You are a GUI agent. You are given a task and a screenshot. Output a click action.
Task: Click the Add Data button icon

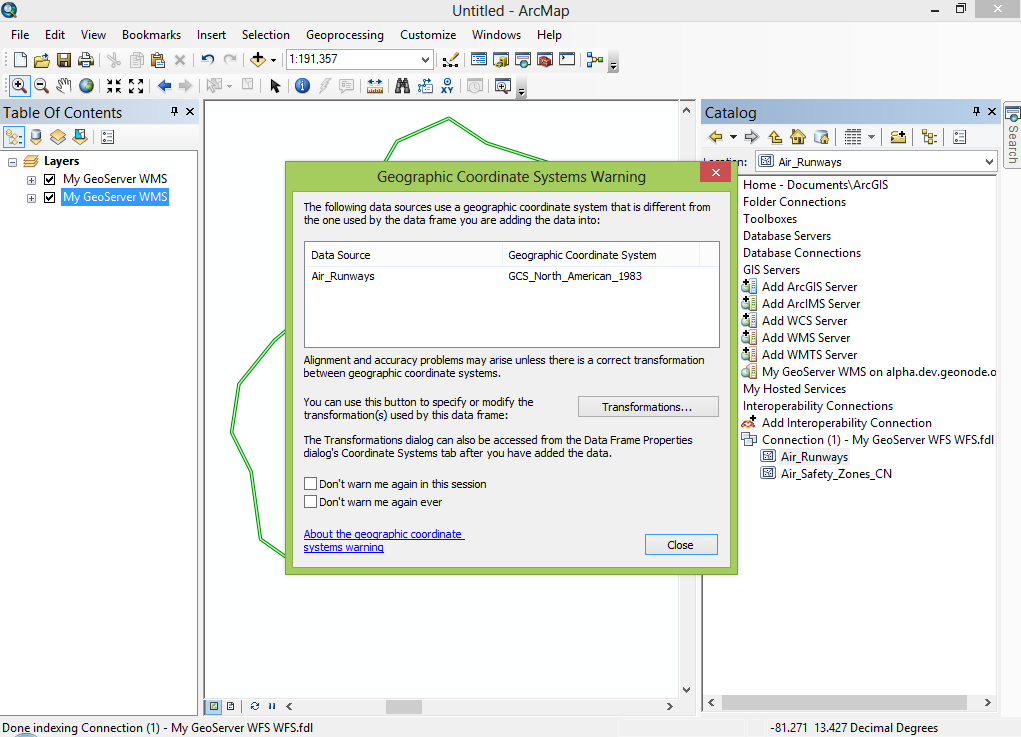258,60
